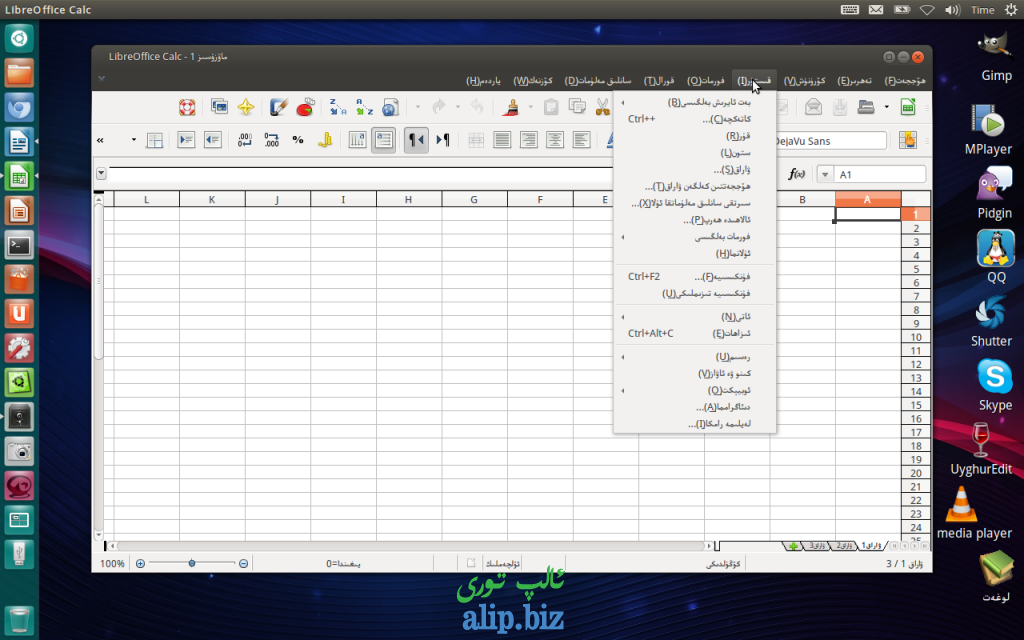Open the (O) Format menu
1024x640 pixels.
[705, 80]
